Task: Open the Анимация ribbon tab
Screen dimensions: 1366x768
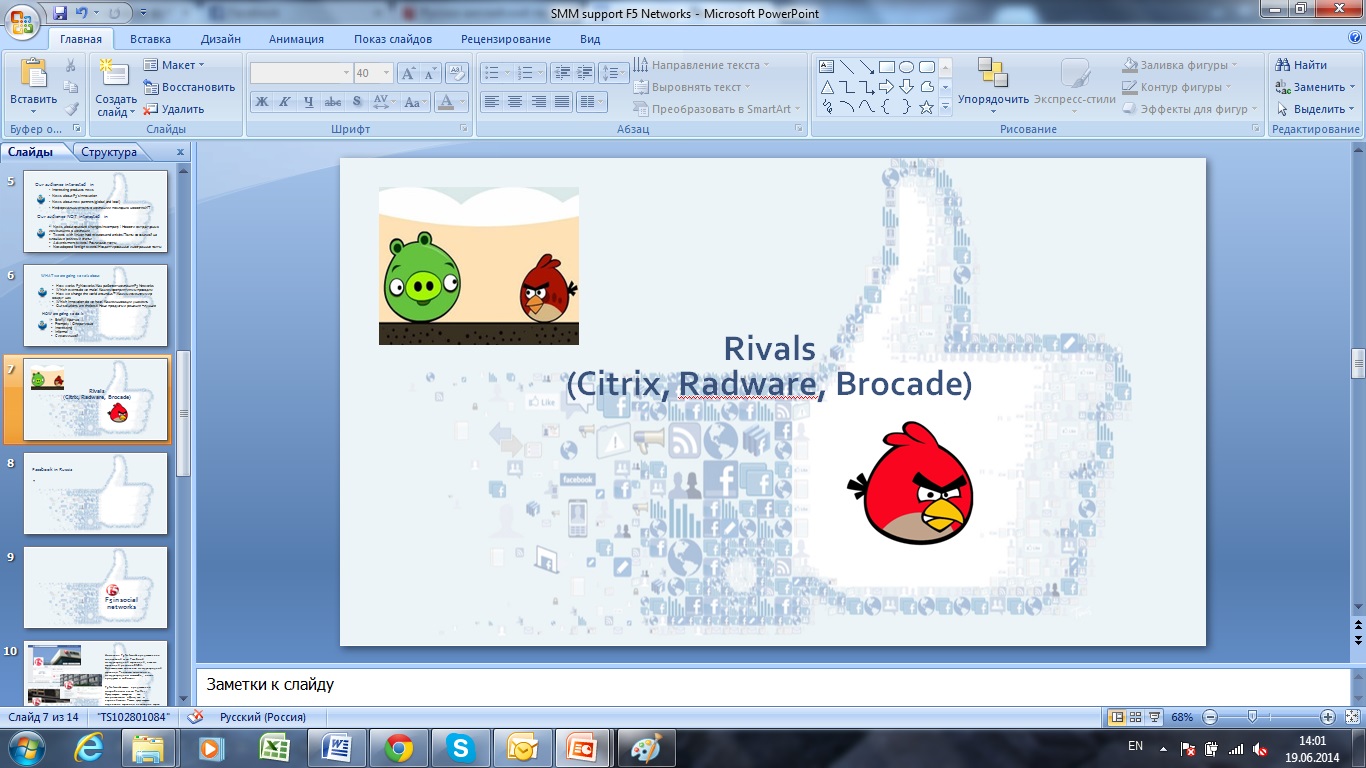Action: 296,39
